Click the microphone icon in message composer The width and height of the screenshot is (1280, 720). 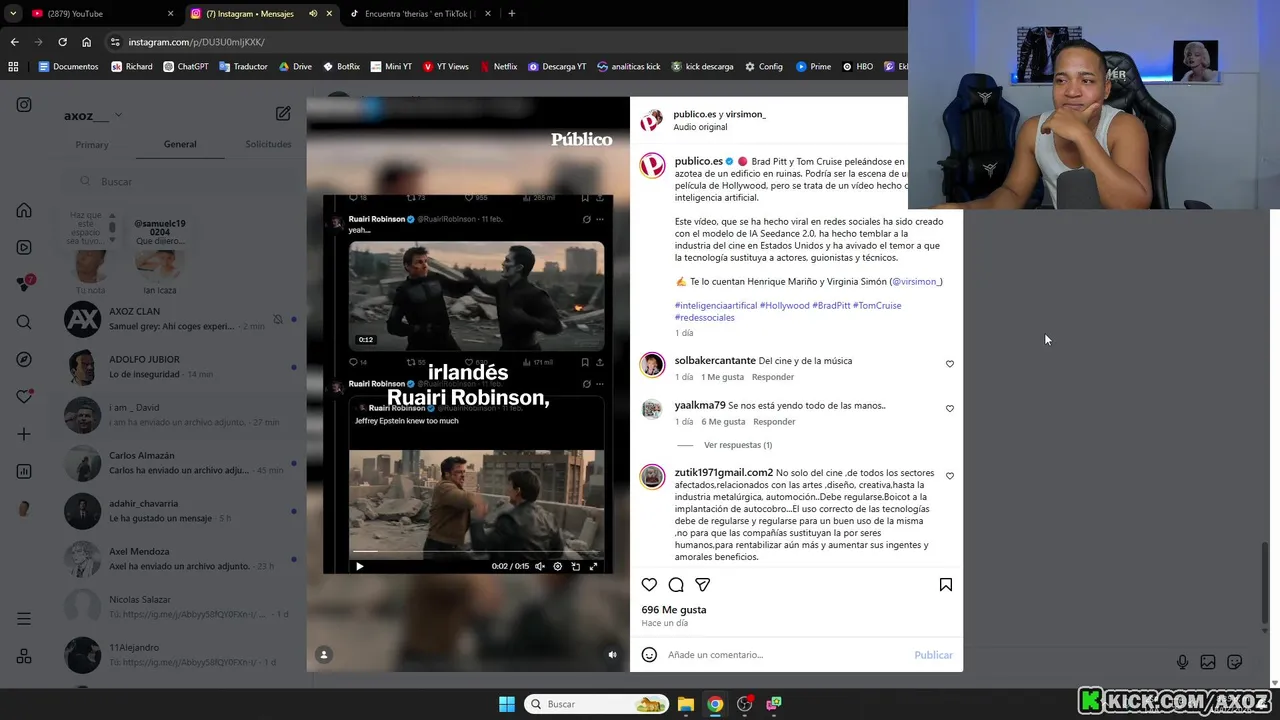pyautogui.click(x=1182, y=662)
